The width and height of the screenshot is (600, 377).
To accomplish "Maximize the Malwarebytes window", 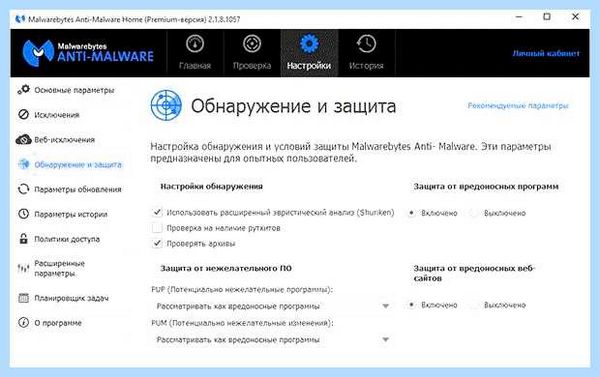I will click(x=547, y=17).
